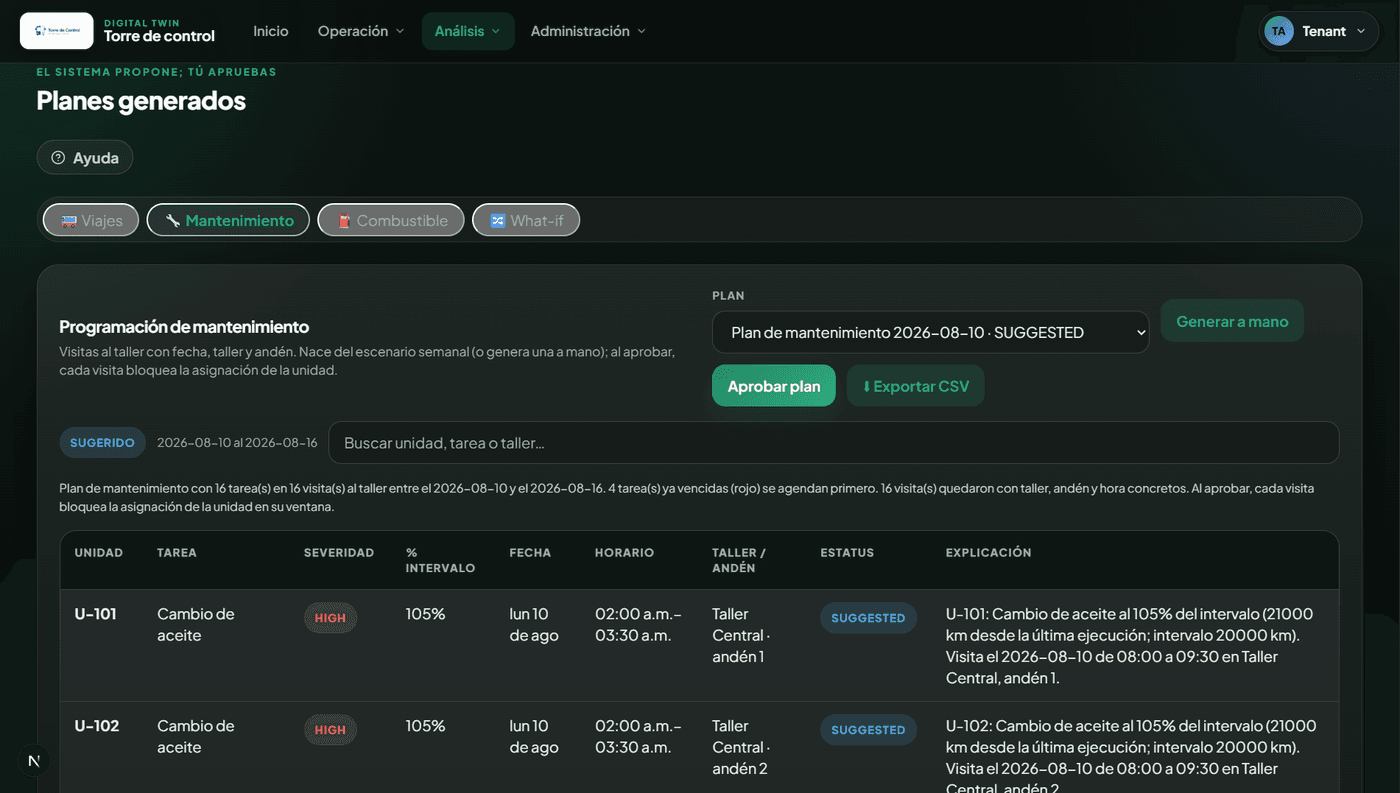Viewport: 1400px width, 793px height.
Task: Open the Plan selector combo box
Action: pyautogui.click(x=930, y=332)
